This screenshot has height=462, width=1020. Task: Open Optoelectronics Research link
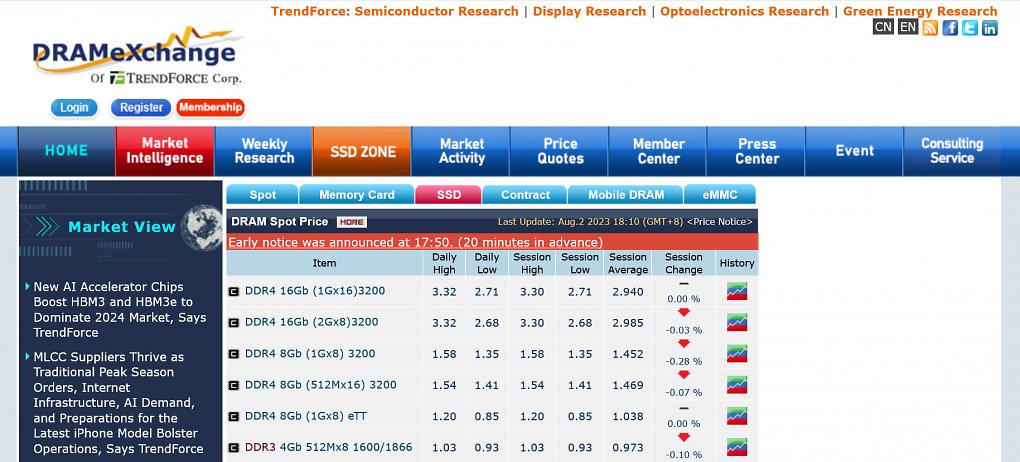click(x=744, y=11)
